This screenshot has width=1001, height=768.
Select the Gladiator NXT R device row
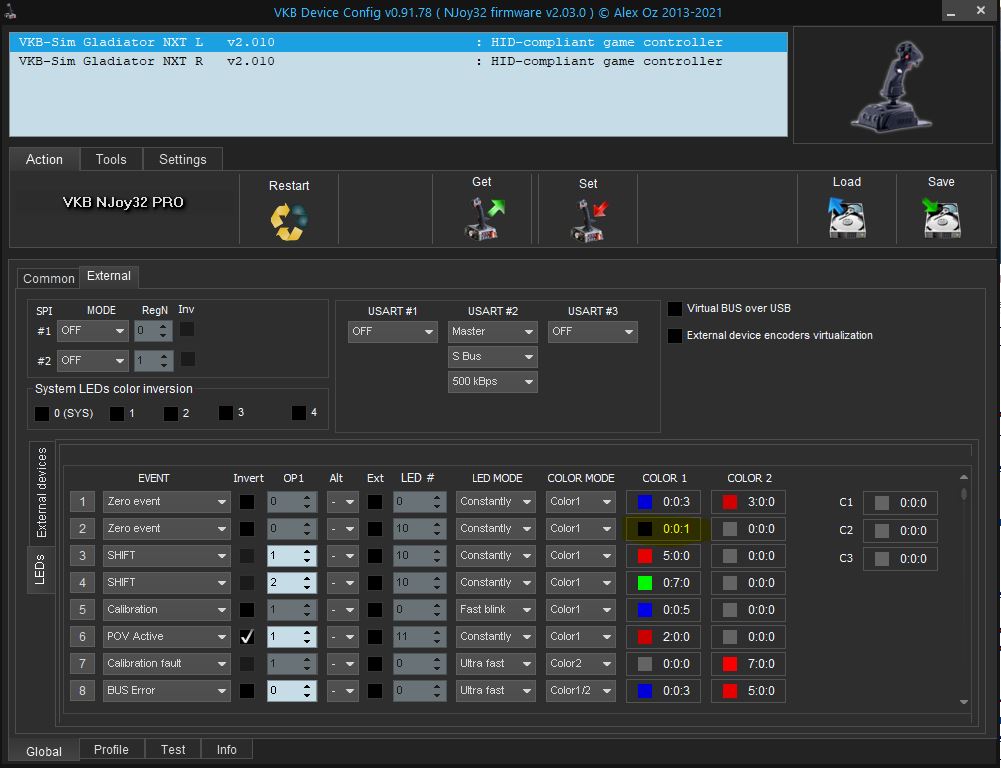[x=398, y=61]
